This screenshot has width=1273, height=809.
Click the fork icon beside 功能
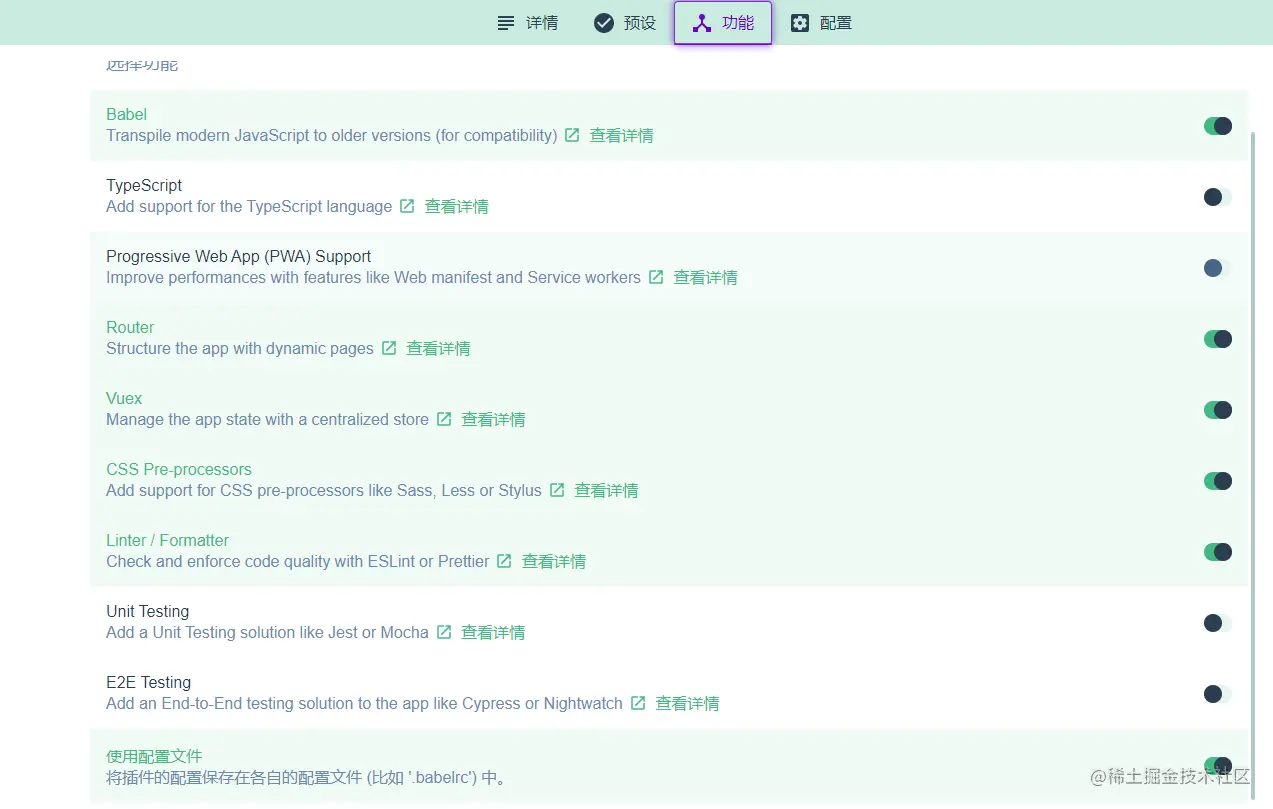click(x=702, y=23)
